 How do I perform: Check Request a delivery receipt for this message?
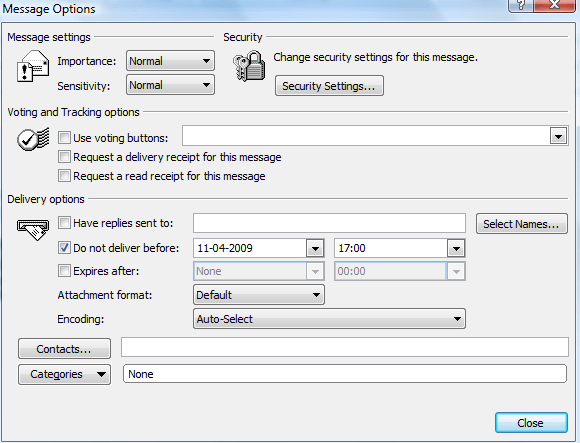click(x=64, y=157)
